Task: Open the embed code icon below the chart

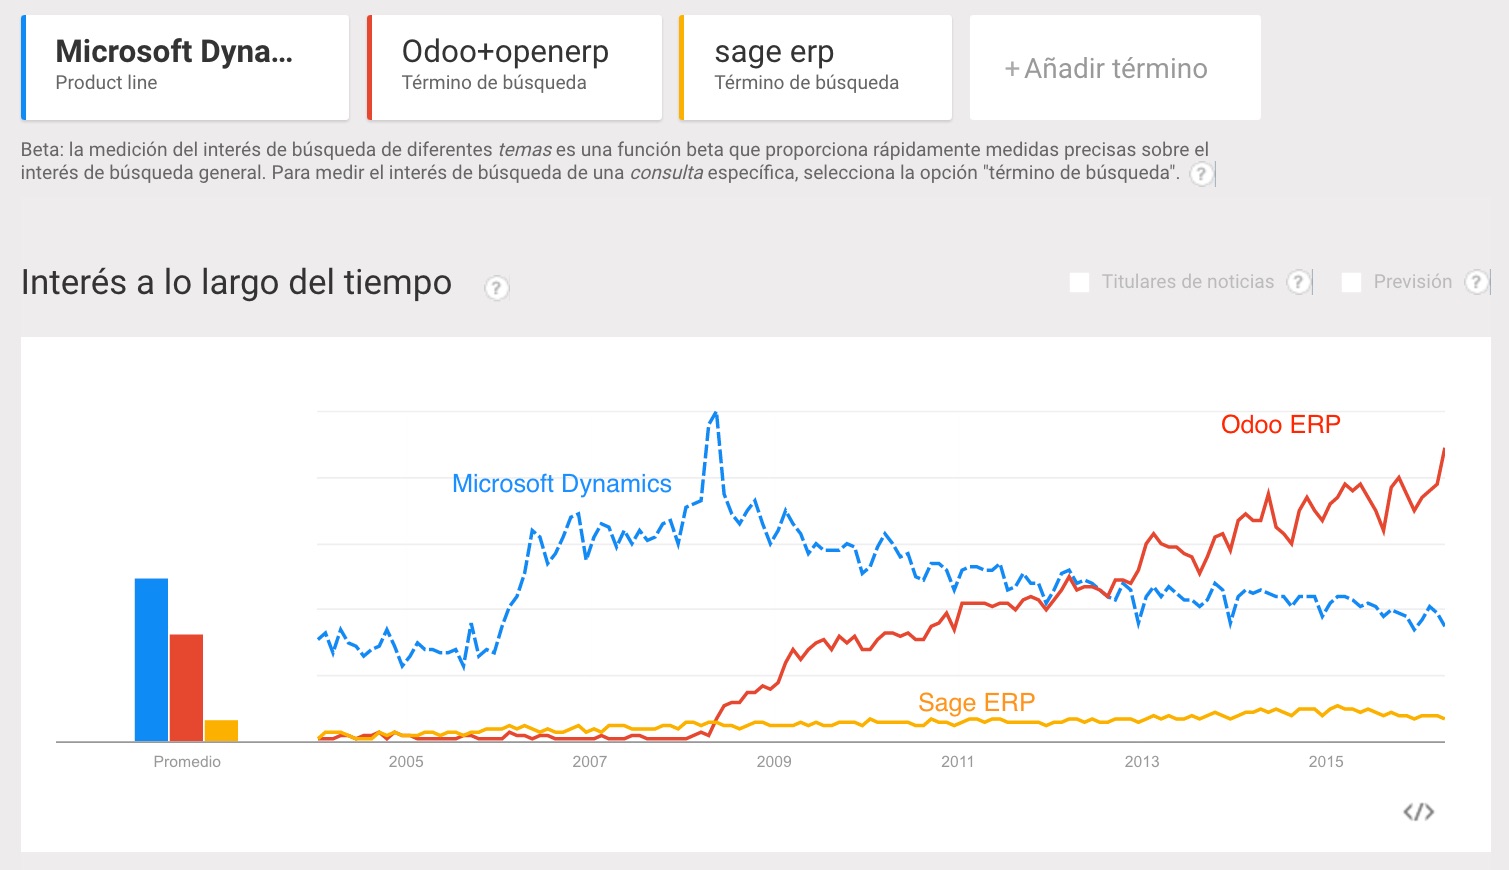Action: coord(1421,811)
